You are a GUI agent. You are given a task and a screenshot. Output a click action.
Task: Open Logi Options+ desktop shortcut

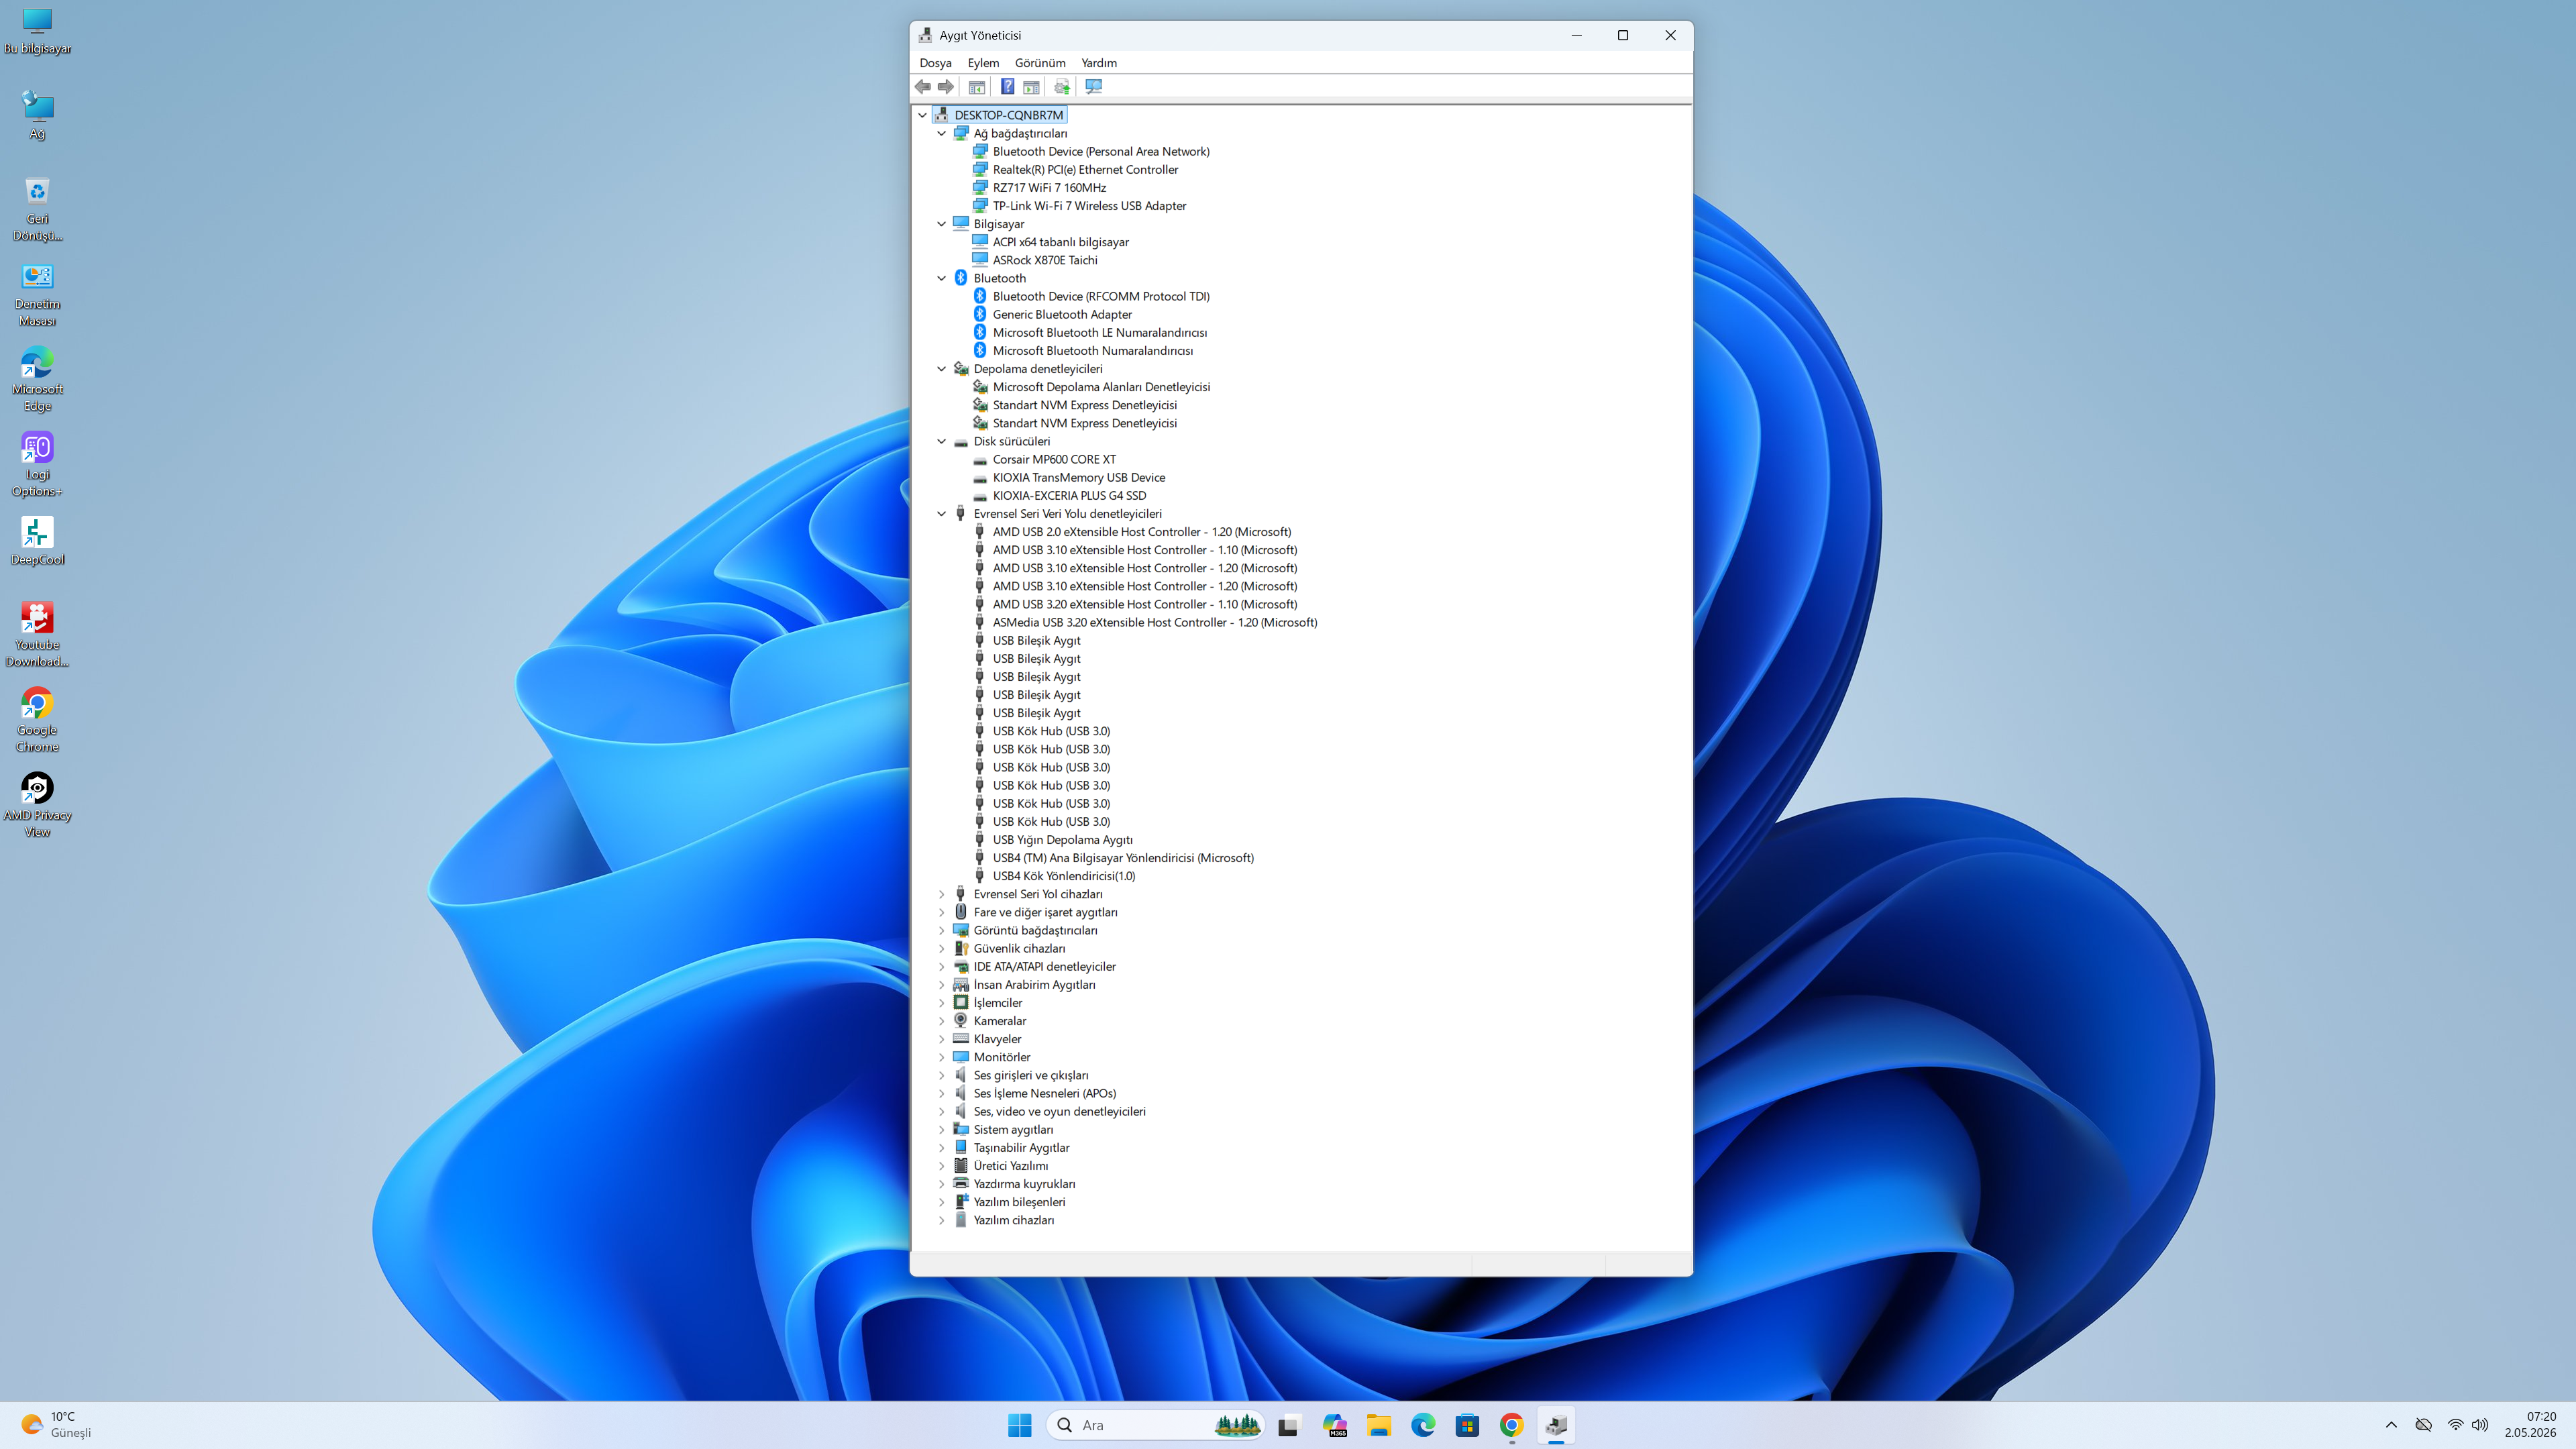(x=37, y=464)
